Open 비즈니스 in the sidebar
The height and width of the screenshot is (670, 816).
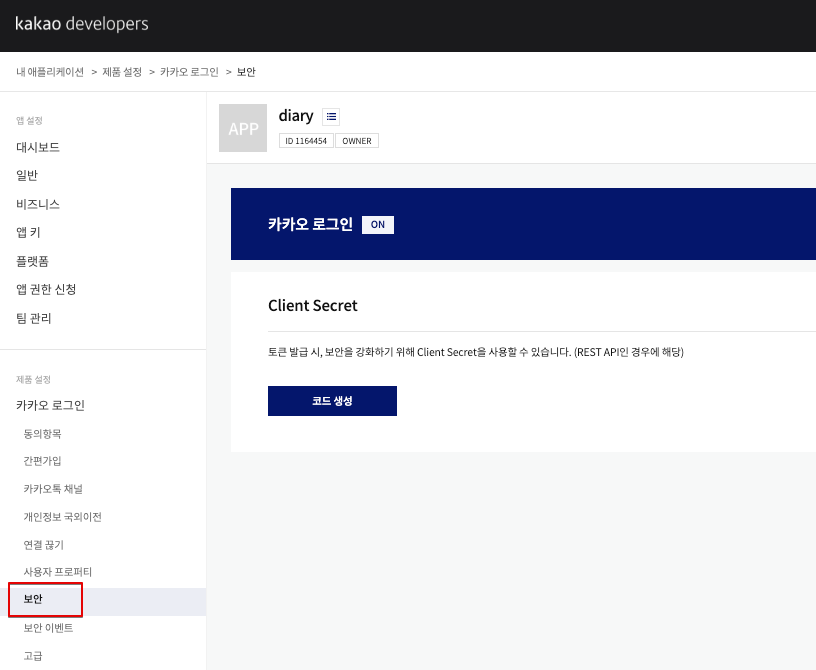click(x=38, y=204)
